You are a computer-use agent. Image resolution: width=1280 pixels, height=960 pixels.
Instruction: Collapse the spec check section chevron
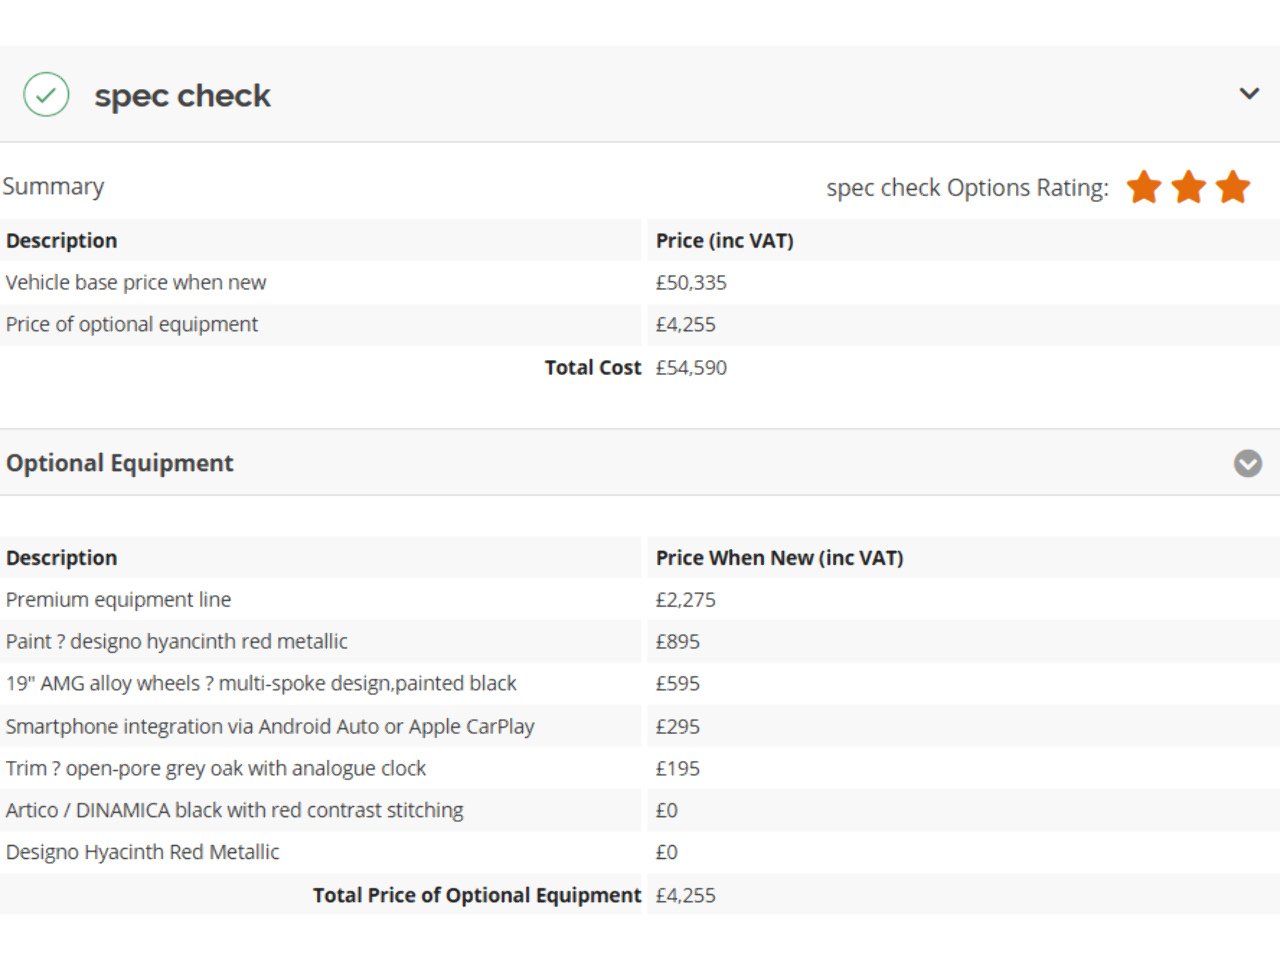[1249, 94]
